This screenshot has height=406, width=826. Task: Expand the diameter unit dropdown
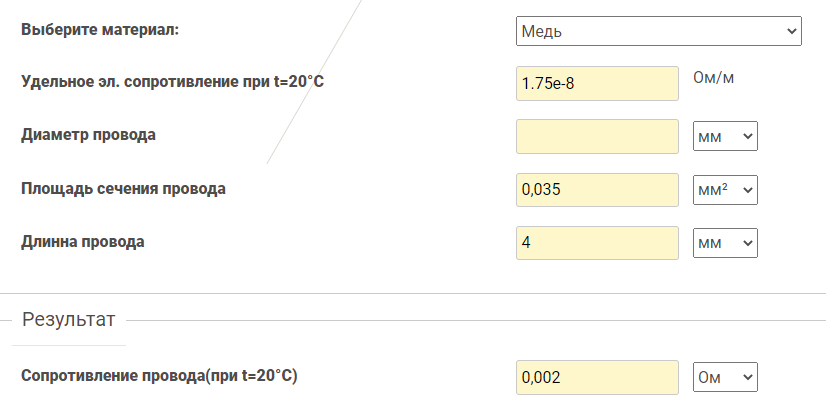pos(726,136)
